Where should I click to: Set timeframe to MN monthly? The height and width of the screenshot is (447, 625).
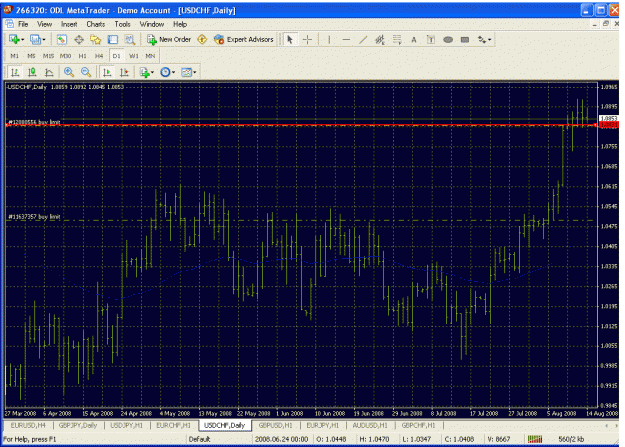tap(150, 56)
